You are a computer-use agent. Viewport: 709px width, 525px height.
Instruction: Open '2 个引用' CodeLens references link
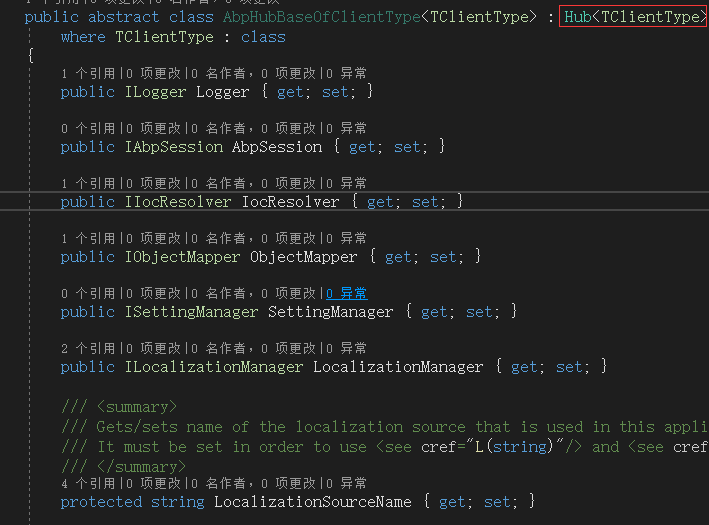point(88,349)
